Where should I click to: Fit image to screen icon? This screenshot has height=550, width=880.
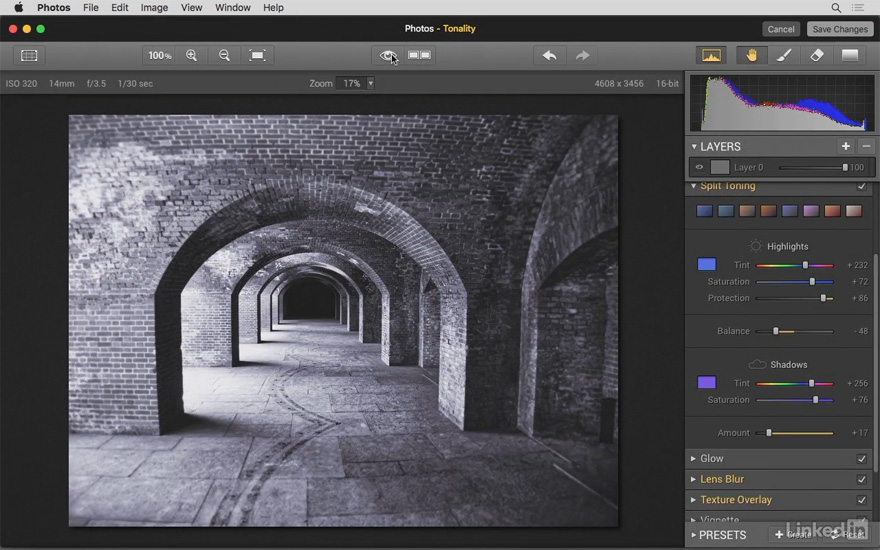point(257,55)
